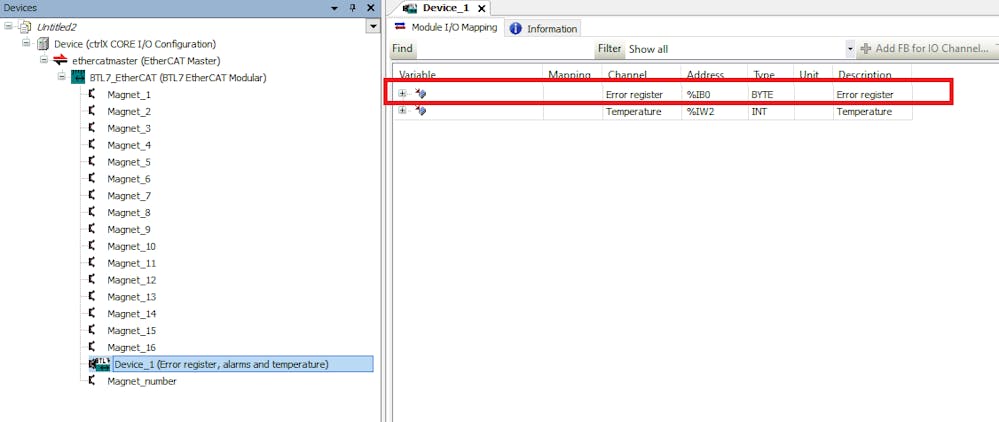Click the ctrlX CORE Device icon
This screenshot has height=422, width=999.
coord(43,44)
